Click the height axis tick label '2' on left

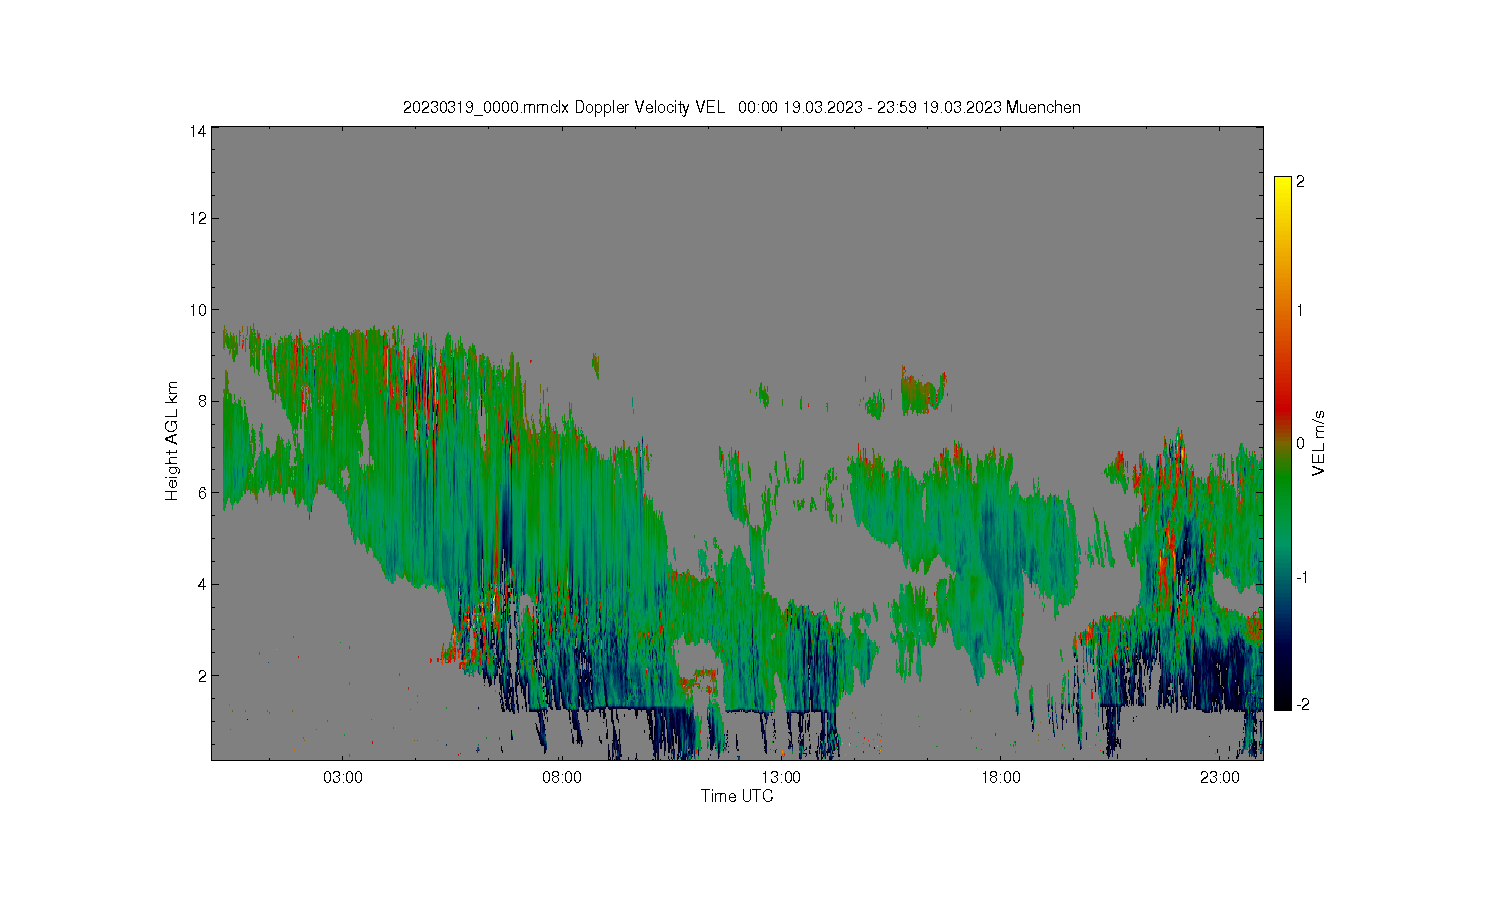pos(203,676)
